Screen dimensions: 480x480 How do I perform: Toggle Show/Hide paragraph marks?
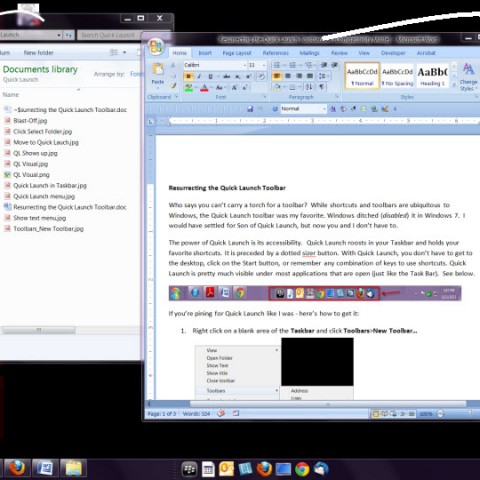click(321, 87)
